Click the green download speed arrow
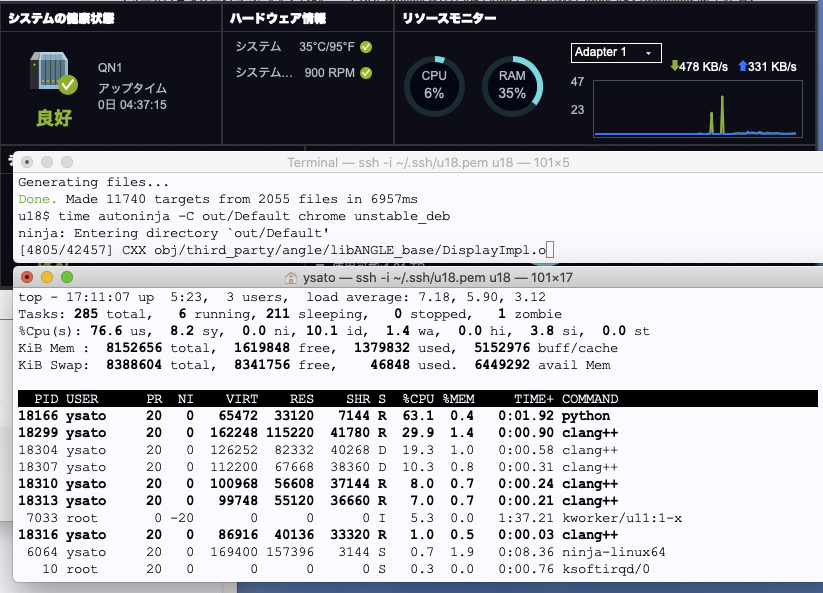The height and width of the screenshot is (593, 823). (x=673, y=66)
